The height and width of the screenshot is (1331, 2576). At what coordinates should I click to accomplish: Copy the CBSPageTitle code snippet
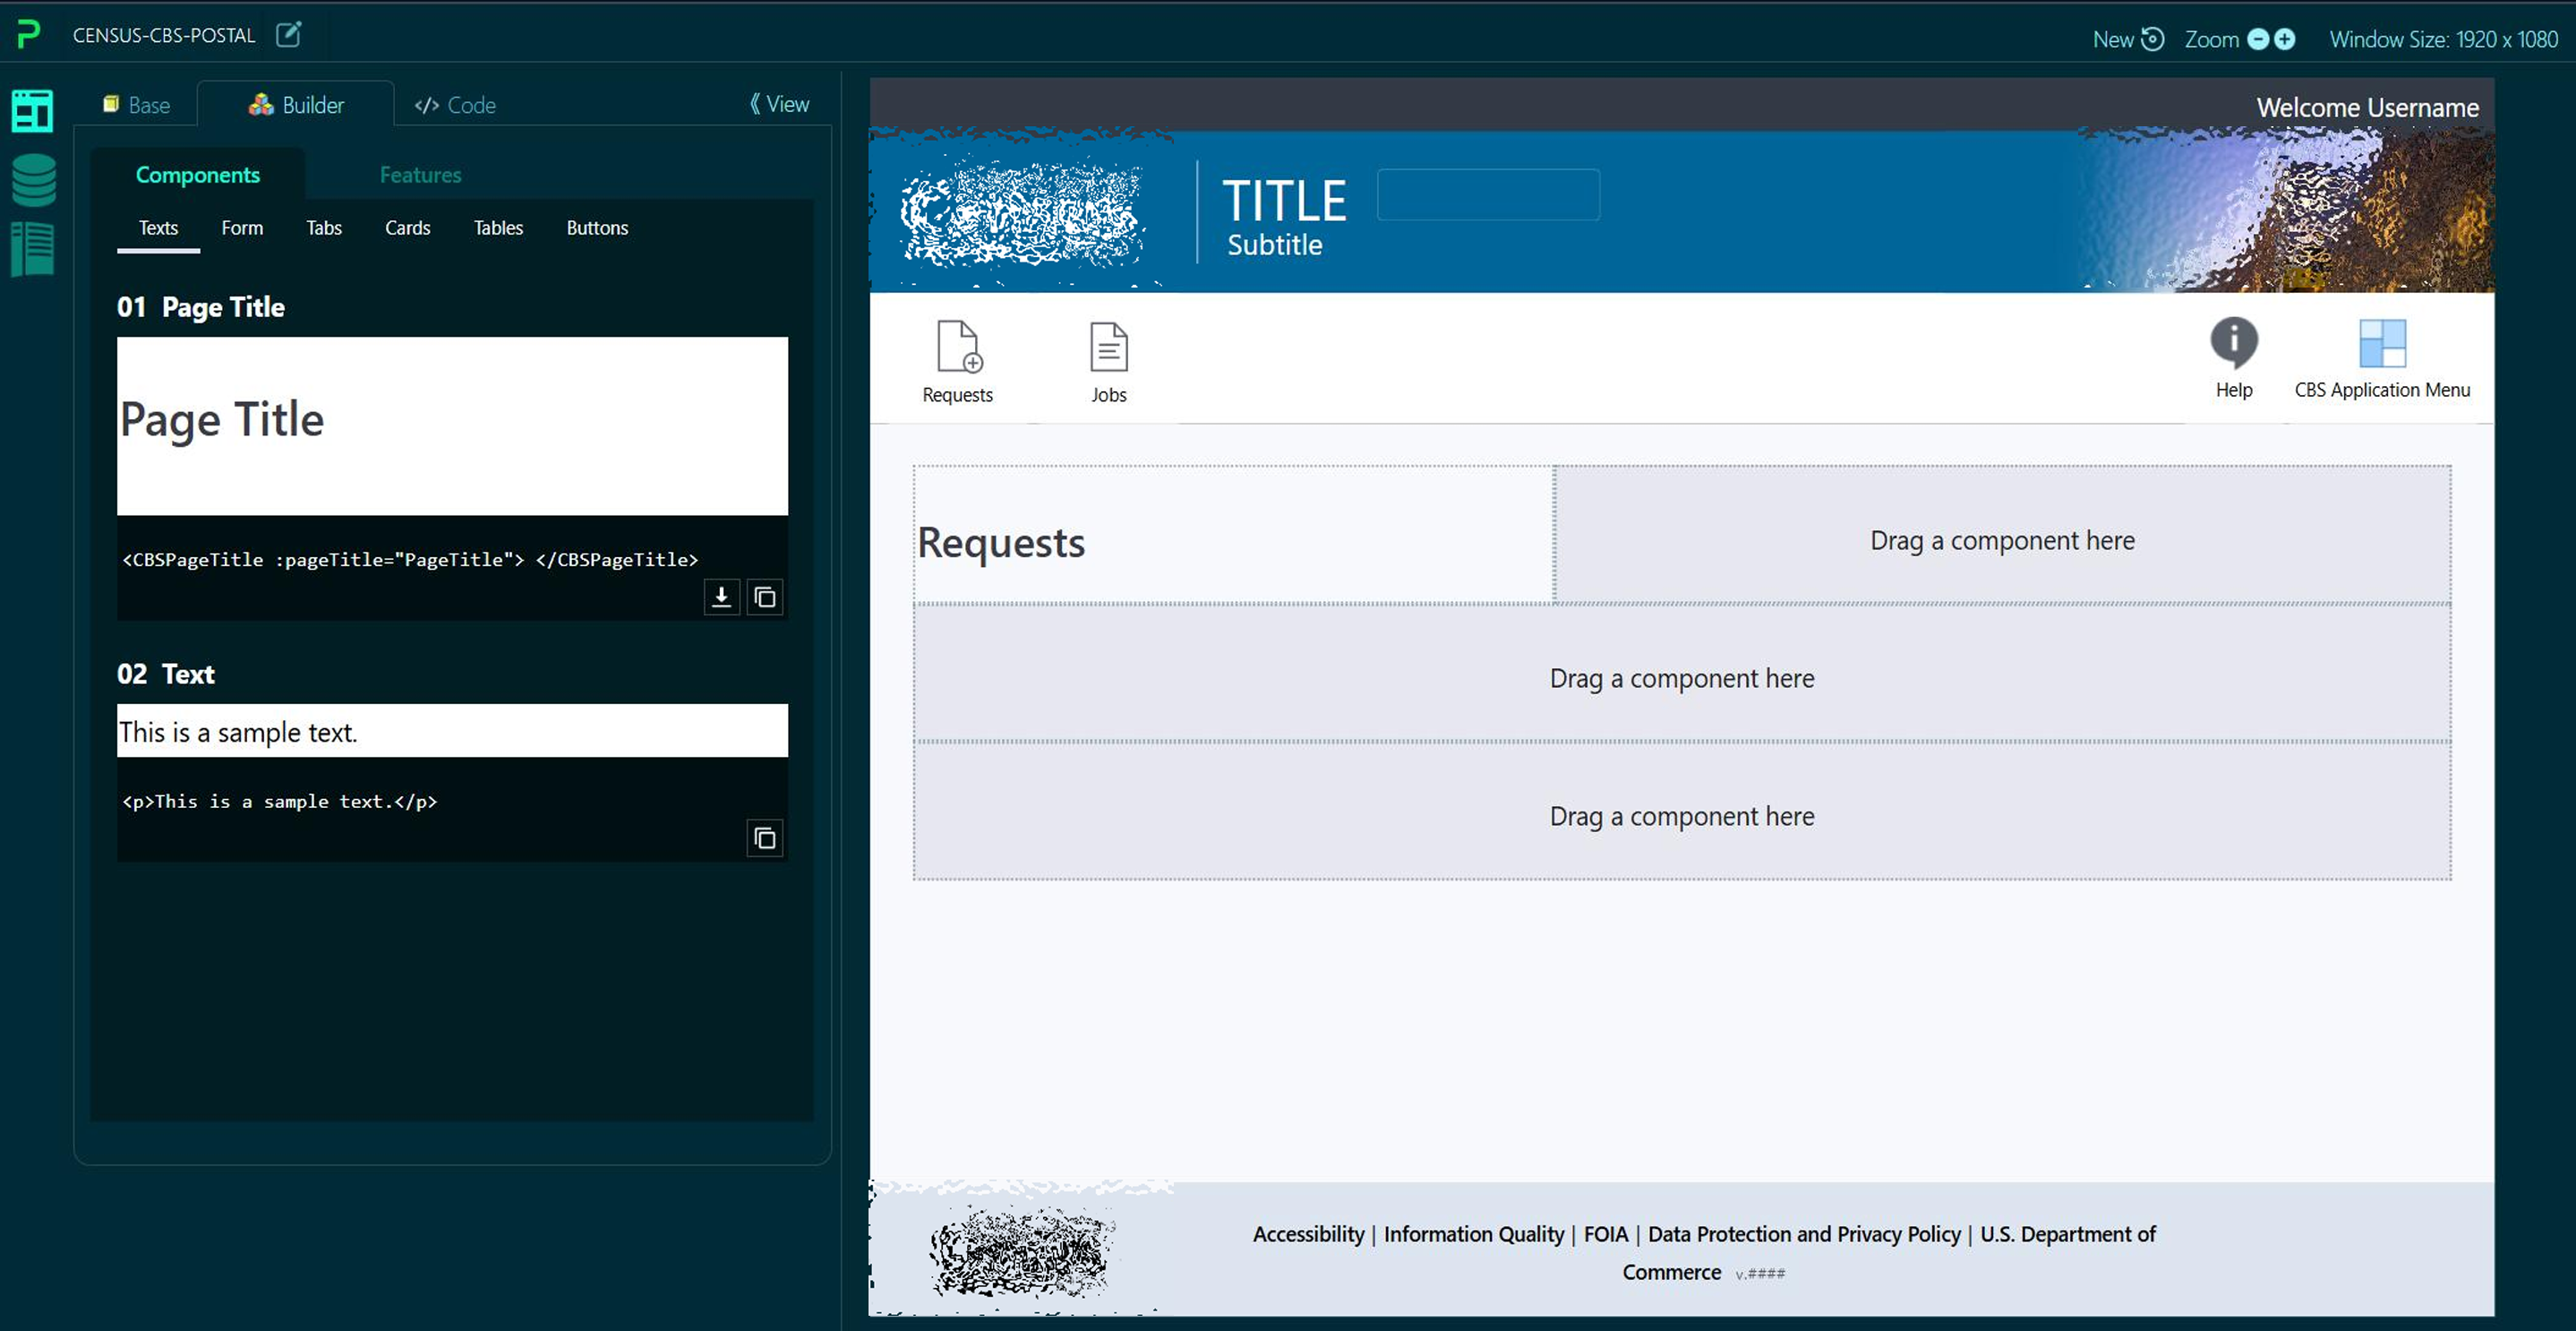[765, 597]
